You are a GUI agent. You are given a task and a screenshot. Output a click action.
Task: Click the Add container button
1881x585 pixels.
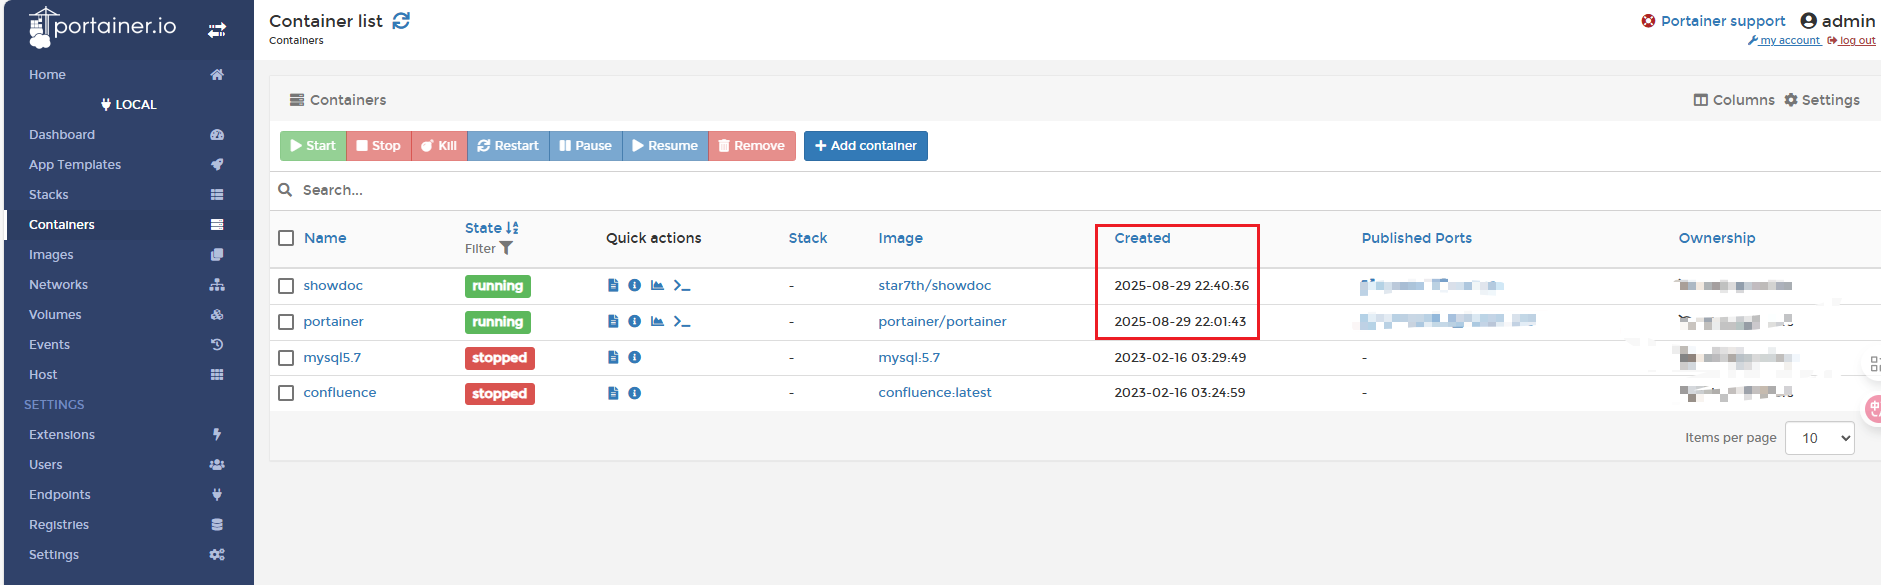tap(866, 146)
